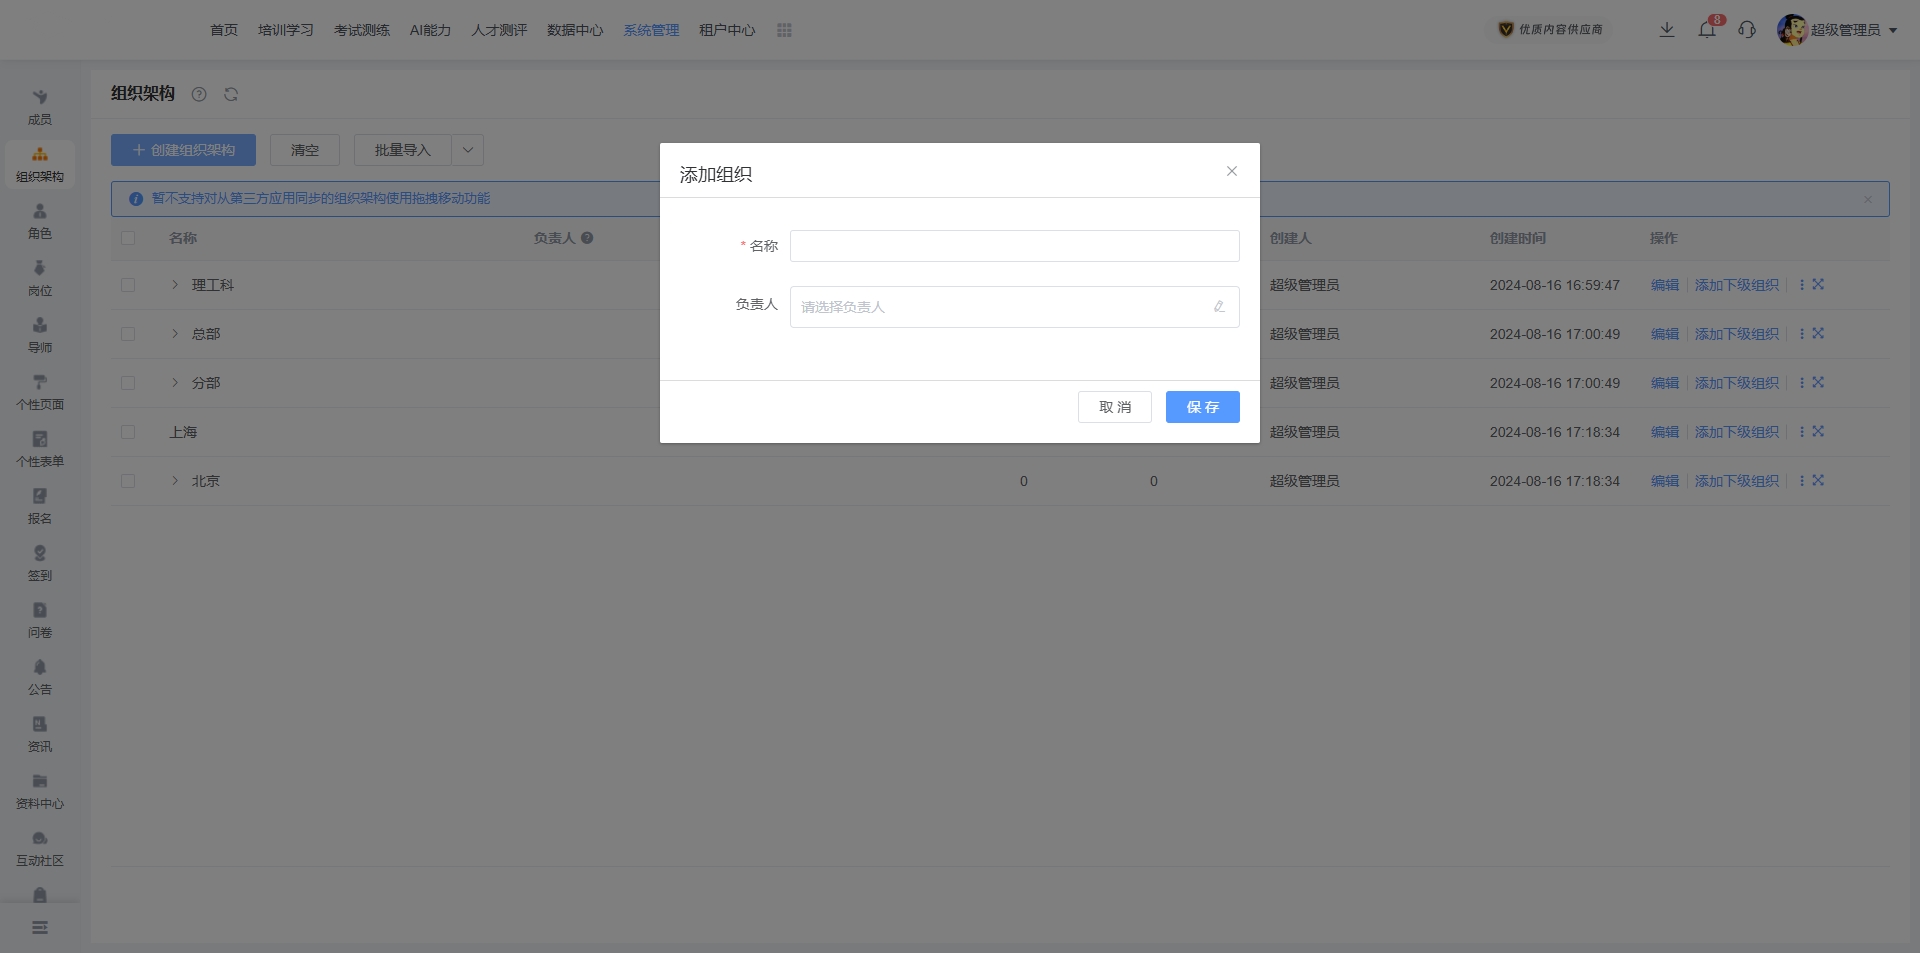Click the download icon in header
Image resolution: width=1920 pixels, height=953 pixels.
pyautogui.click(x=1667, y=30)
